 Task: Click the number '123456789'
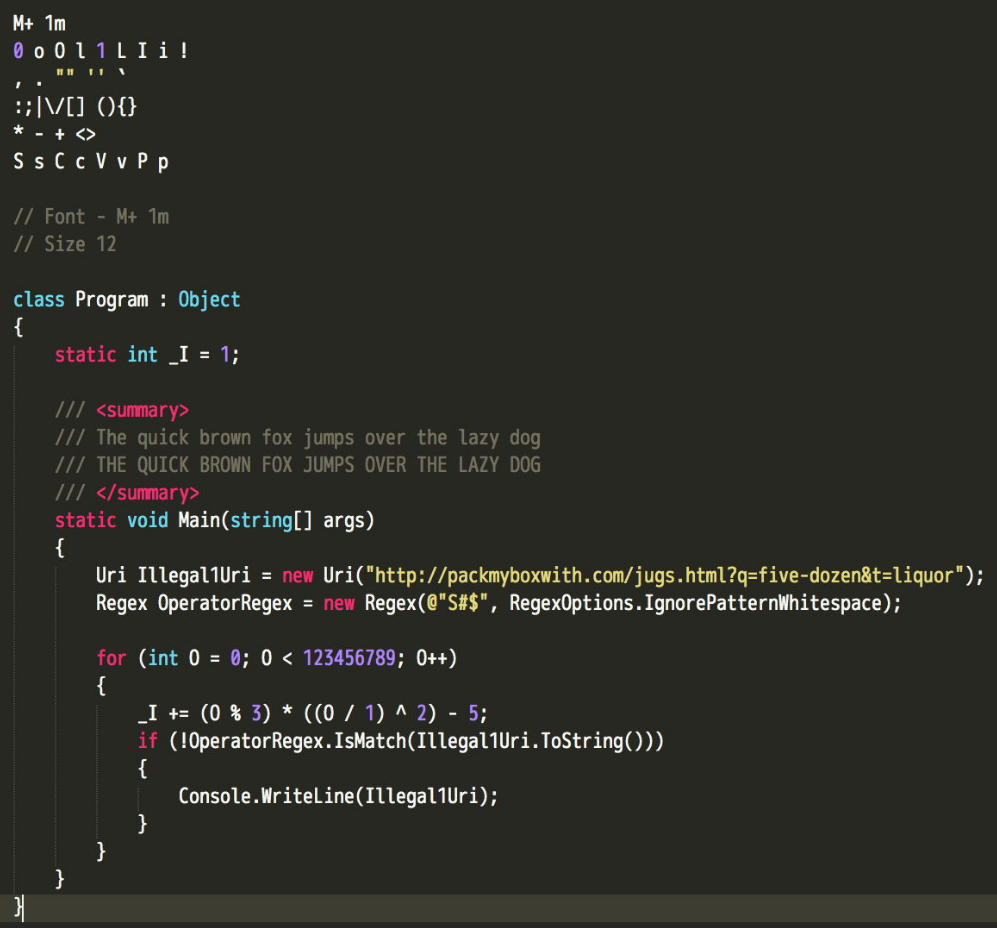(349, 658)
